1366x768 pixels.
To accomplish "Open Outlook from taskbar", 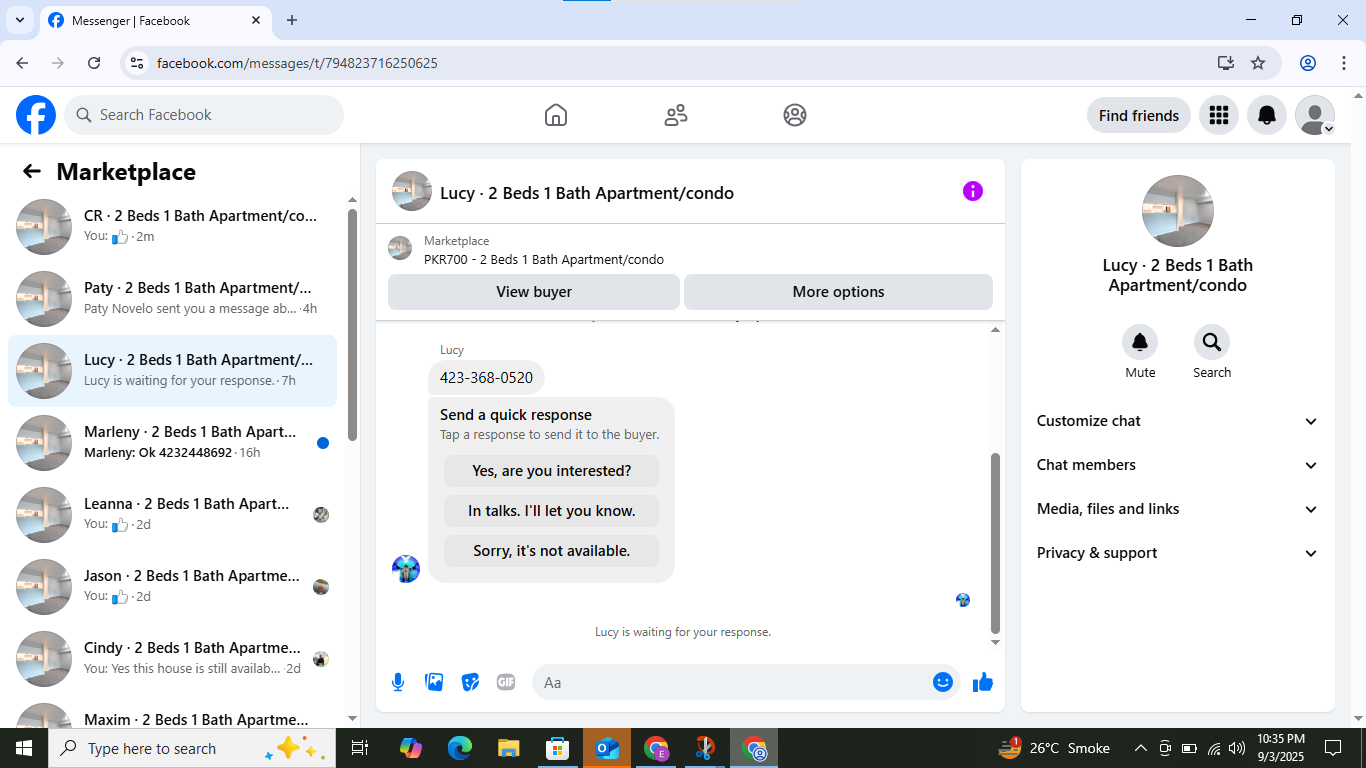I will pyautogui.click(x=607, y=748).
